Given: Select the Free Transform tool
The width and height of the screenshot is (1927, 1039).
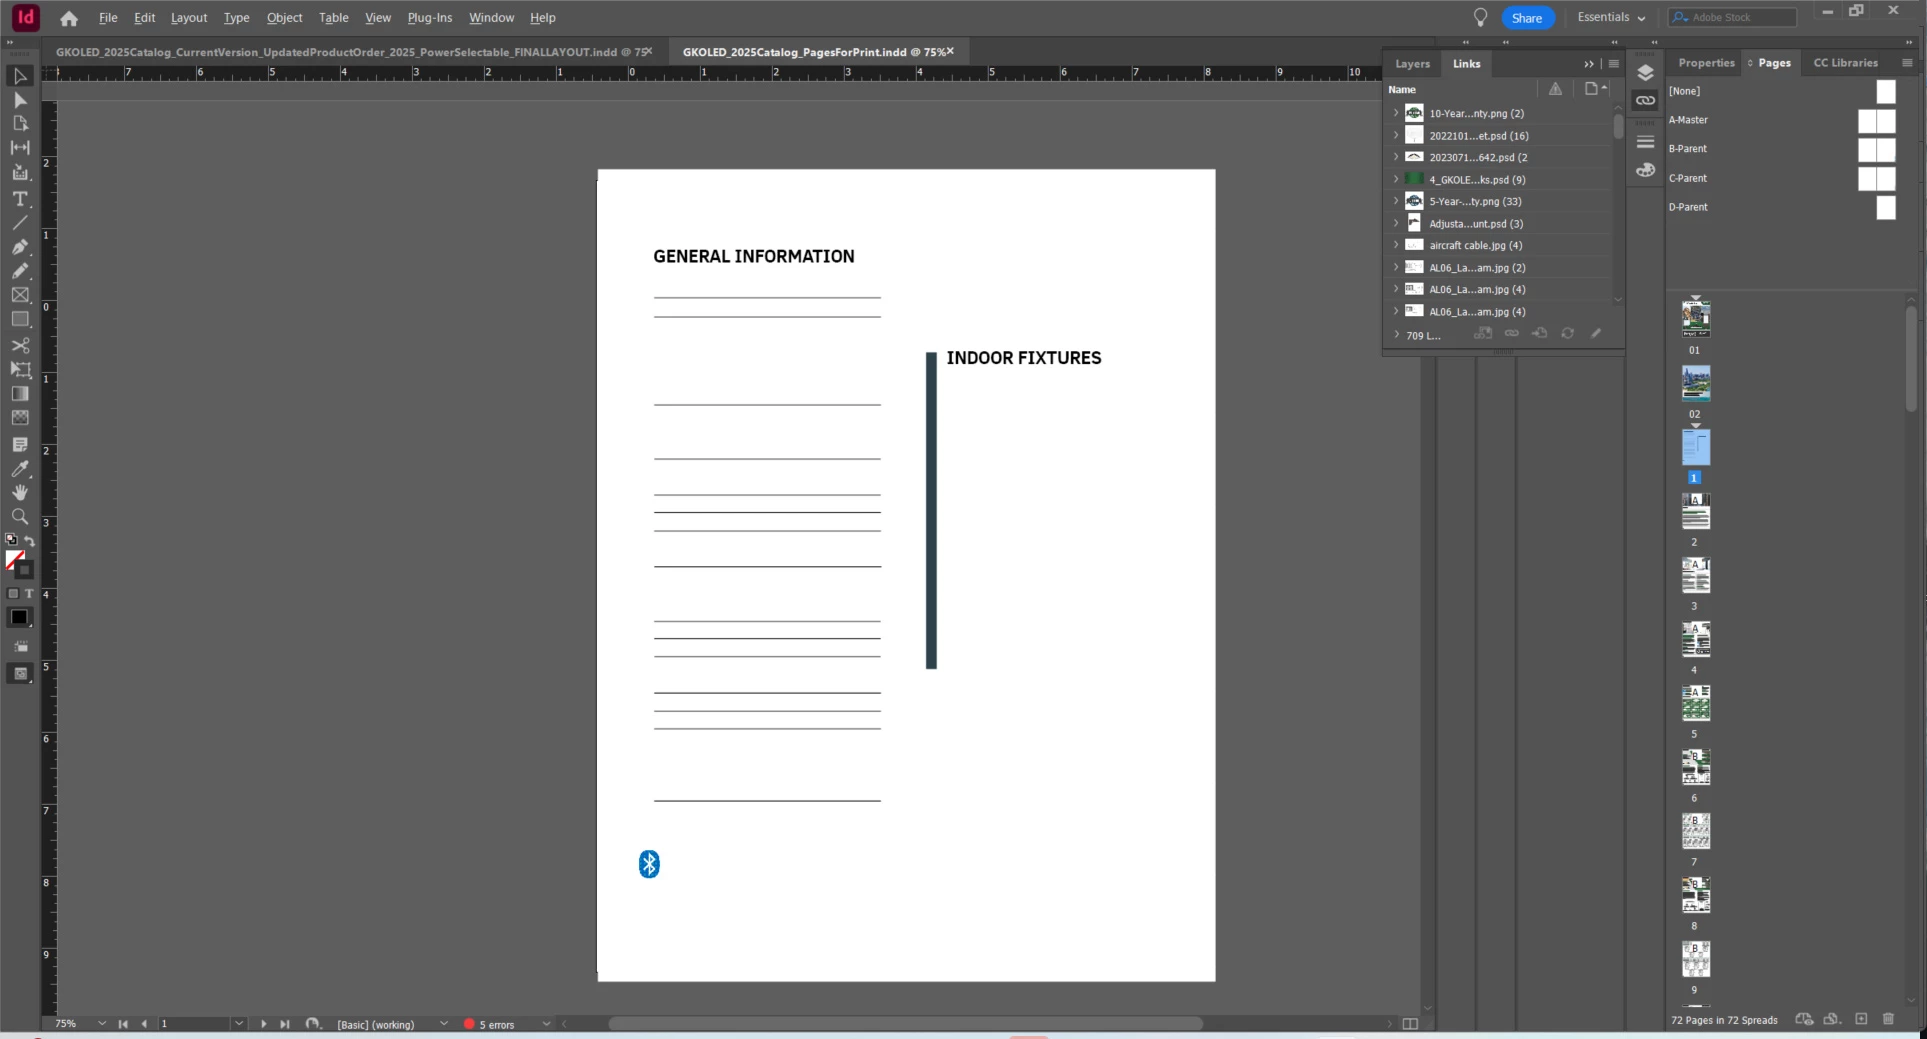Looking at the screenshot, I should click(x=20, y=369).
